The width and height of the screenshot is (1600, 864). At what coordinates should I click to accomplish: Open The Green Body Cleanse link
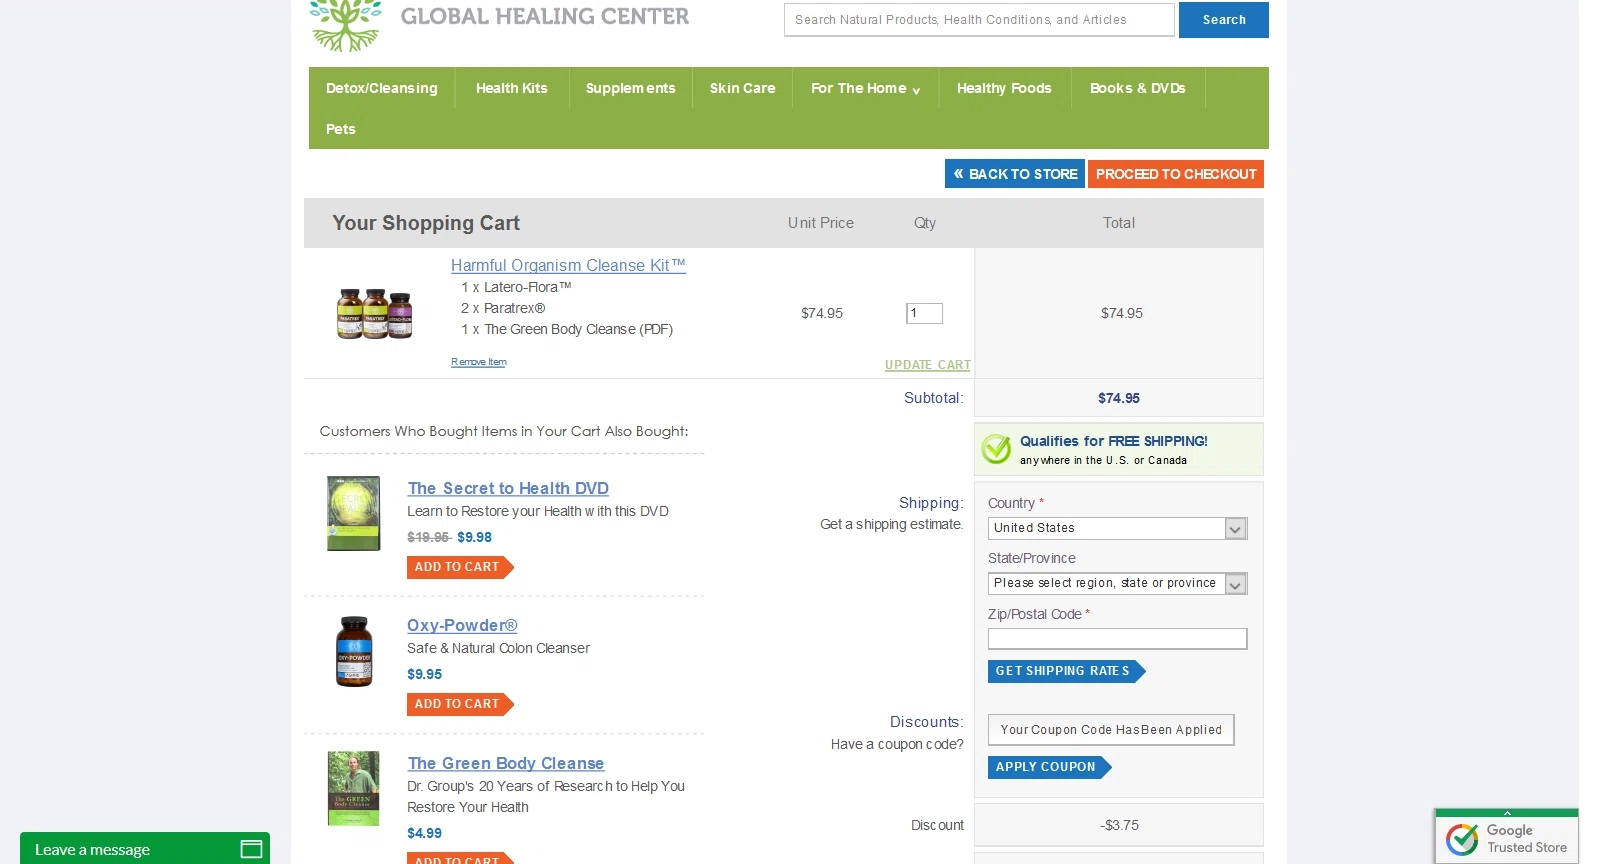click(506, 763)
